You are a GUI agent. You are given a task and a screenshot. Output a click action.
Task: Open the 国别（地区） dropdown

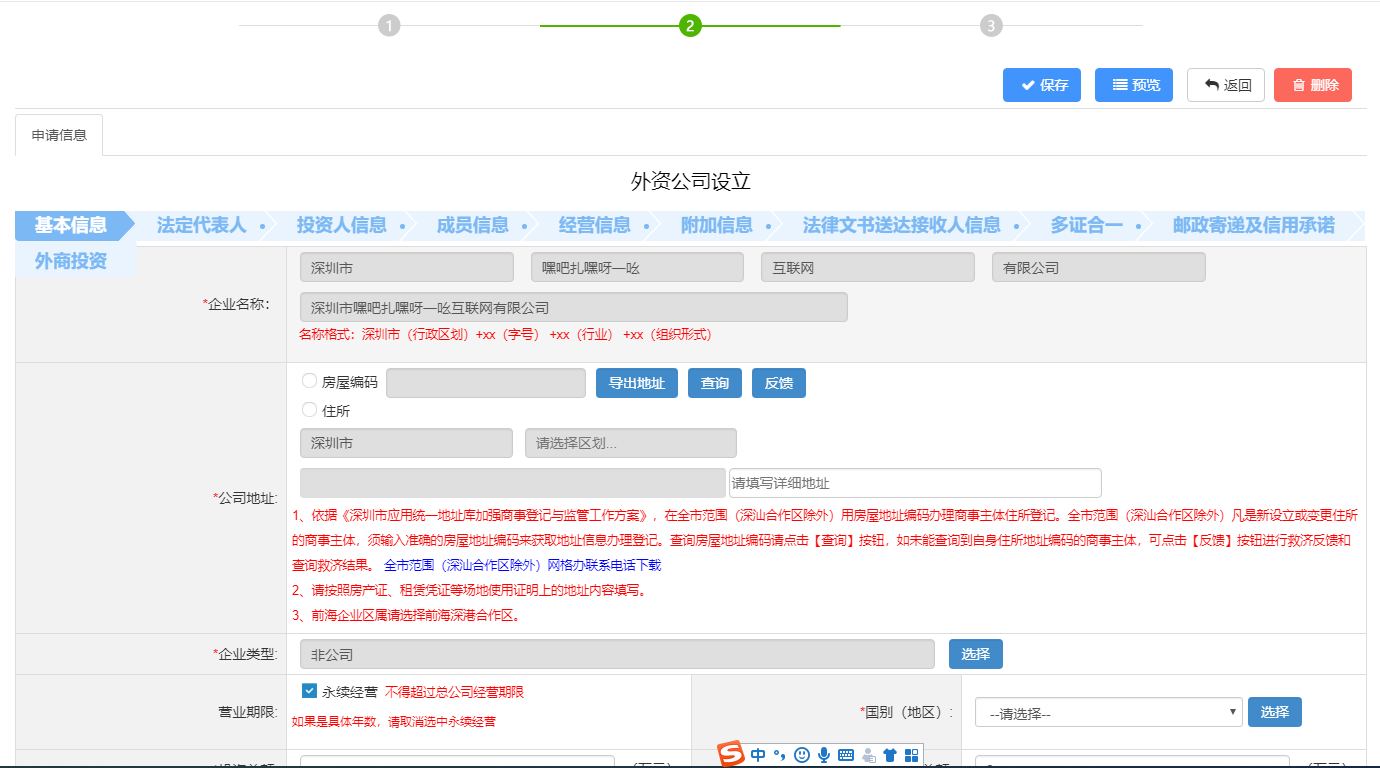click(1107, 711)
